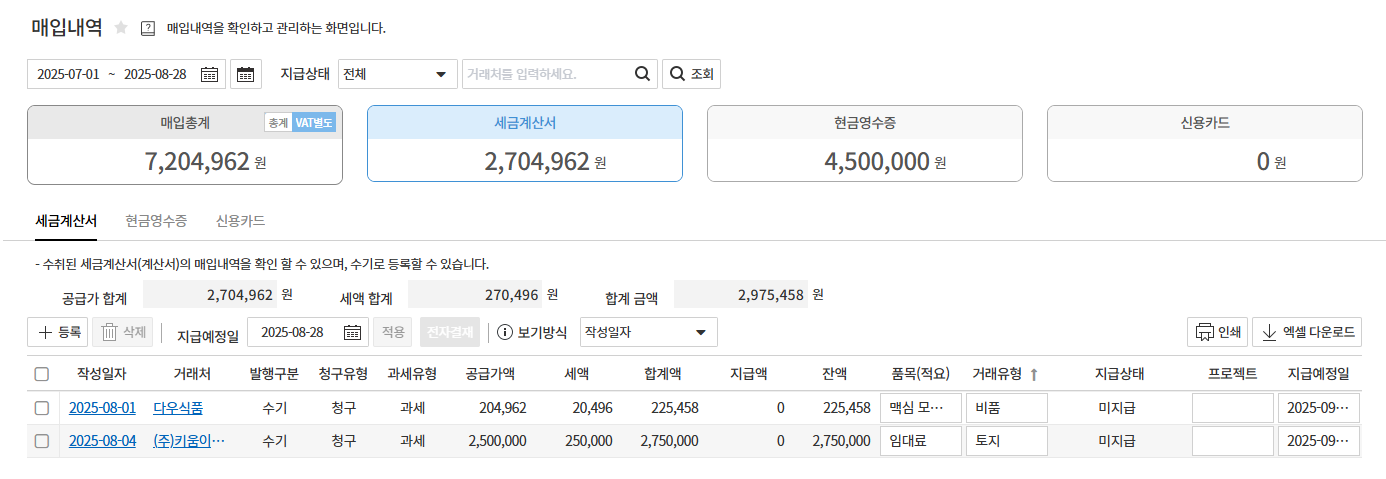Screen dimensions: 1386x479
Task: Switch to the 현금영수증 tab
Action: pyautogui.click(x=156, y=221)
